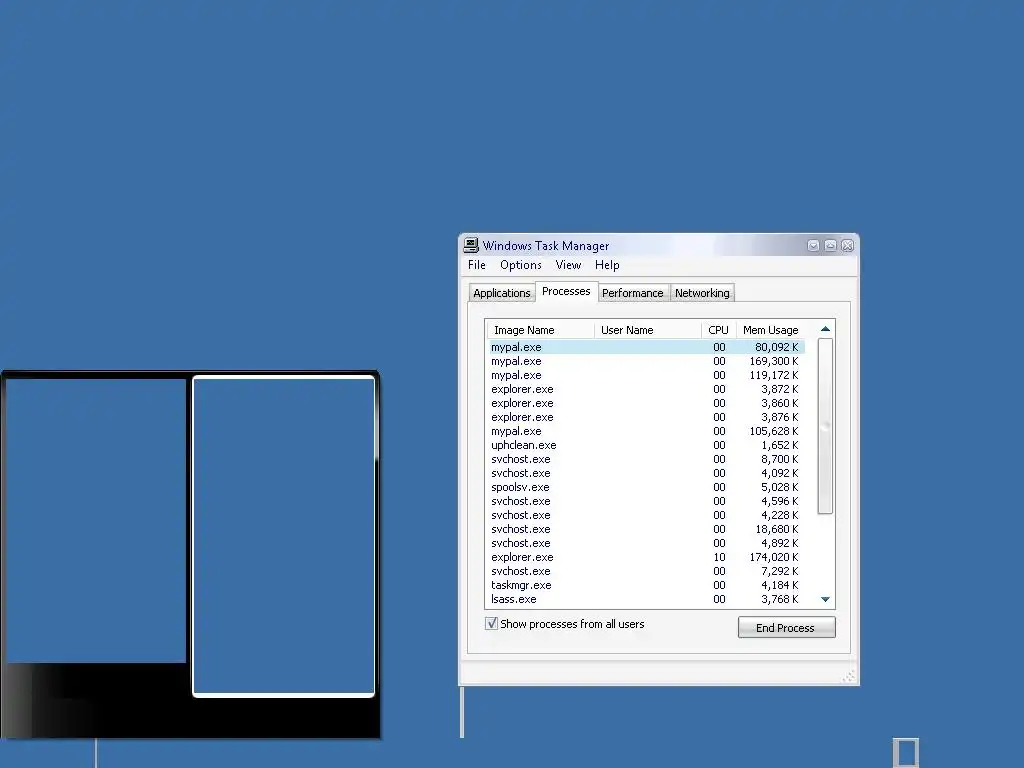Screen dimensions: 1024x768
Task: Switch to the Performance tab
Action: pos(632,293)
